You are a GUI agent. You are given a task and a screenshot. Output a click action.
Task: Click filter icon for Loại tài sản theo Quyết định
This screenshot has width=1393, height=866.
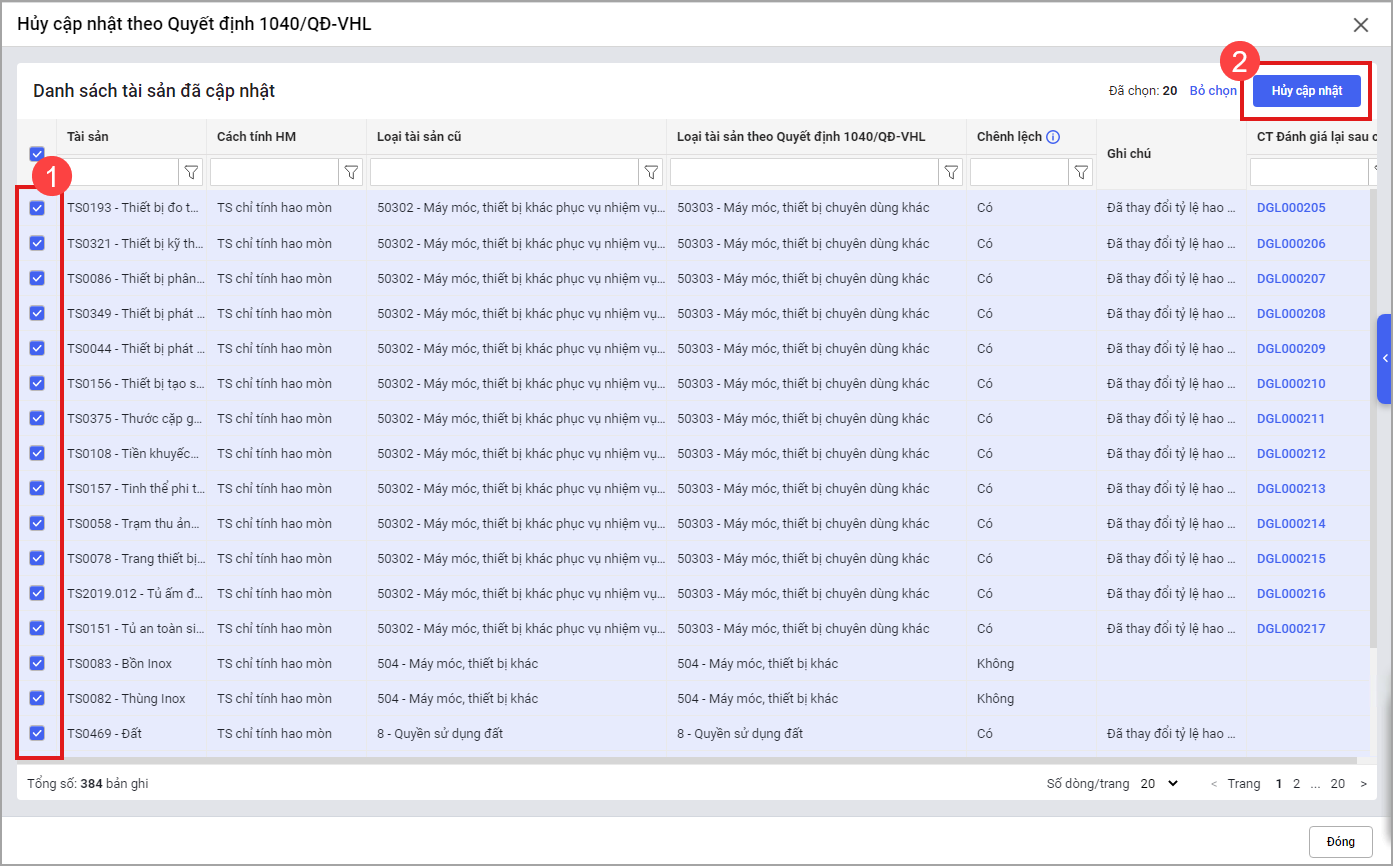[951, 173]
